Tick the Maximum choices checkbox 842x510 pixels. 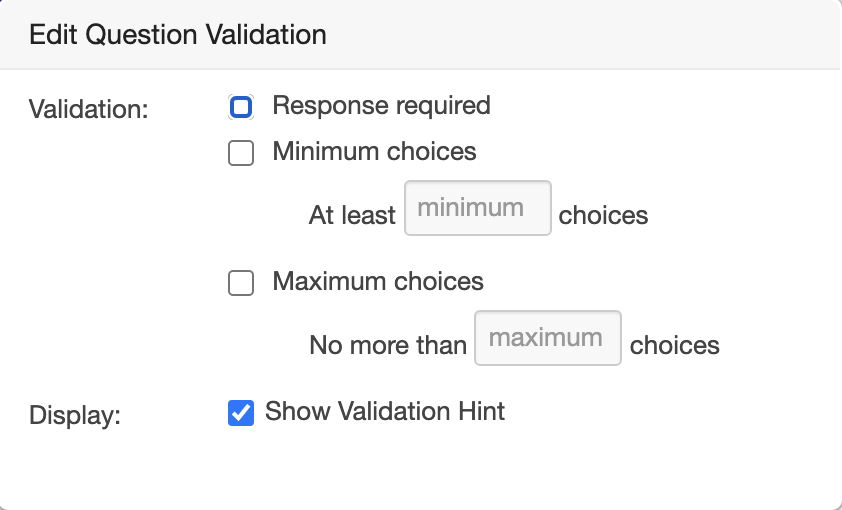(x=241, y=284)
